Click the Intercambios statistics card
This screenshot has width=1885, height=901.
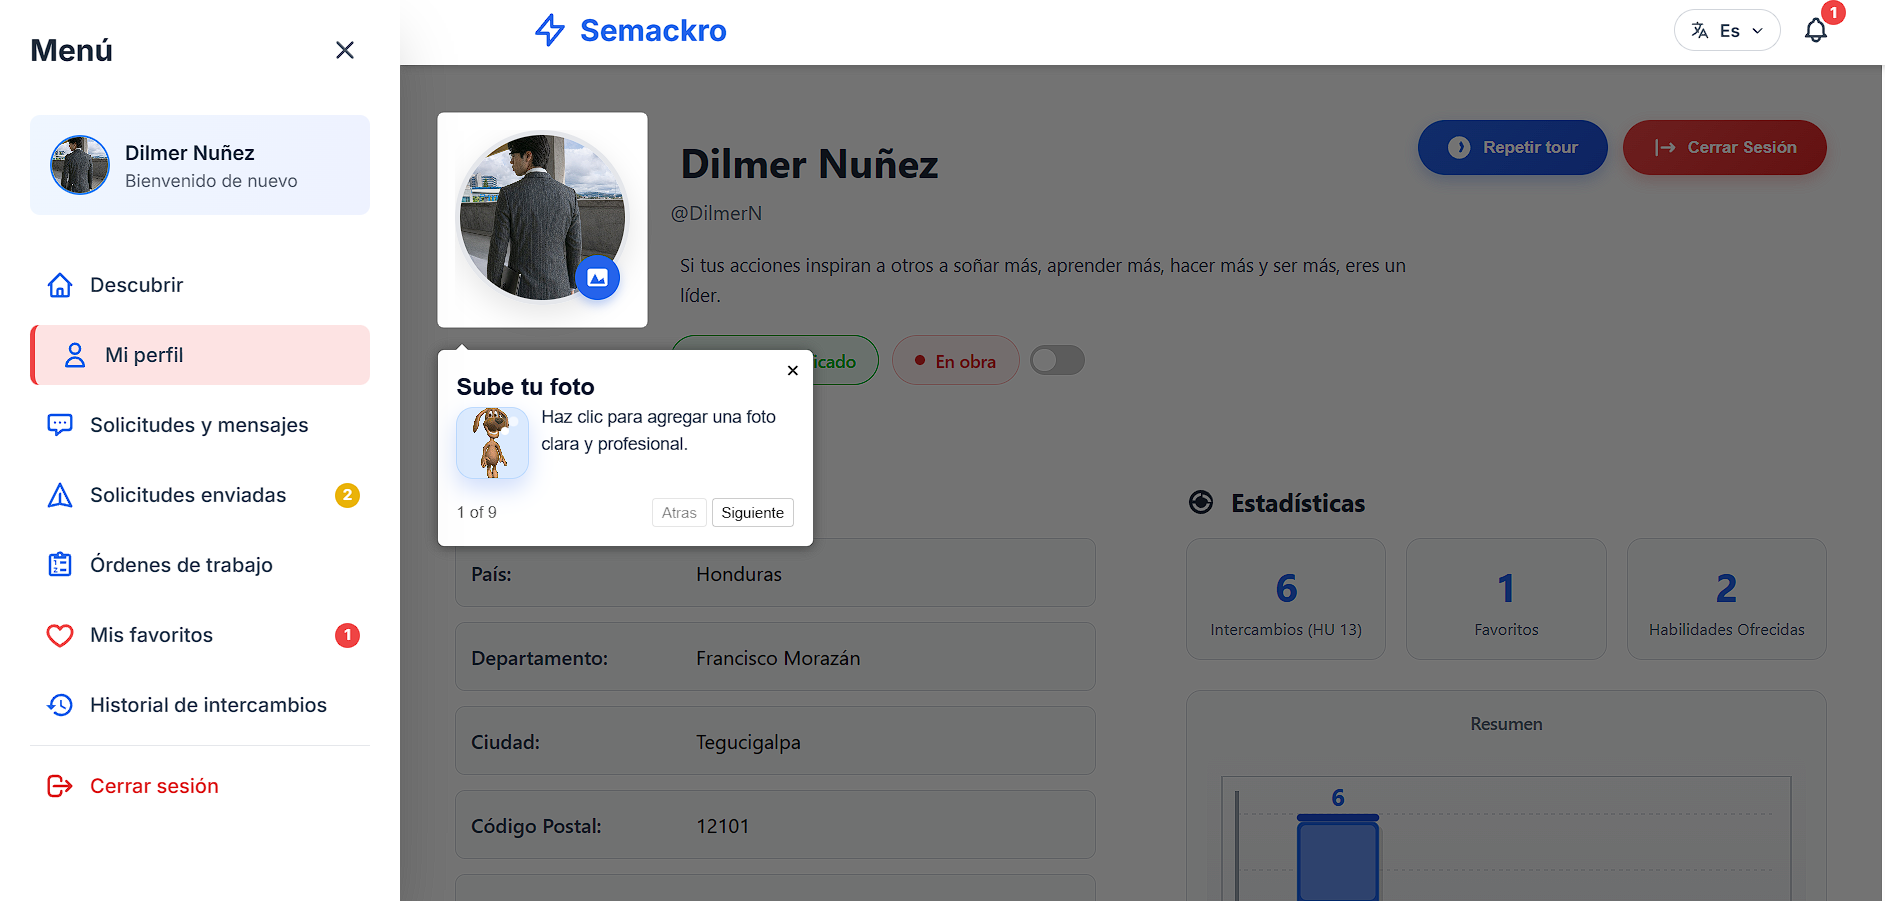(x=1286, y=600)
